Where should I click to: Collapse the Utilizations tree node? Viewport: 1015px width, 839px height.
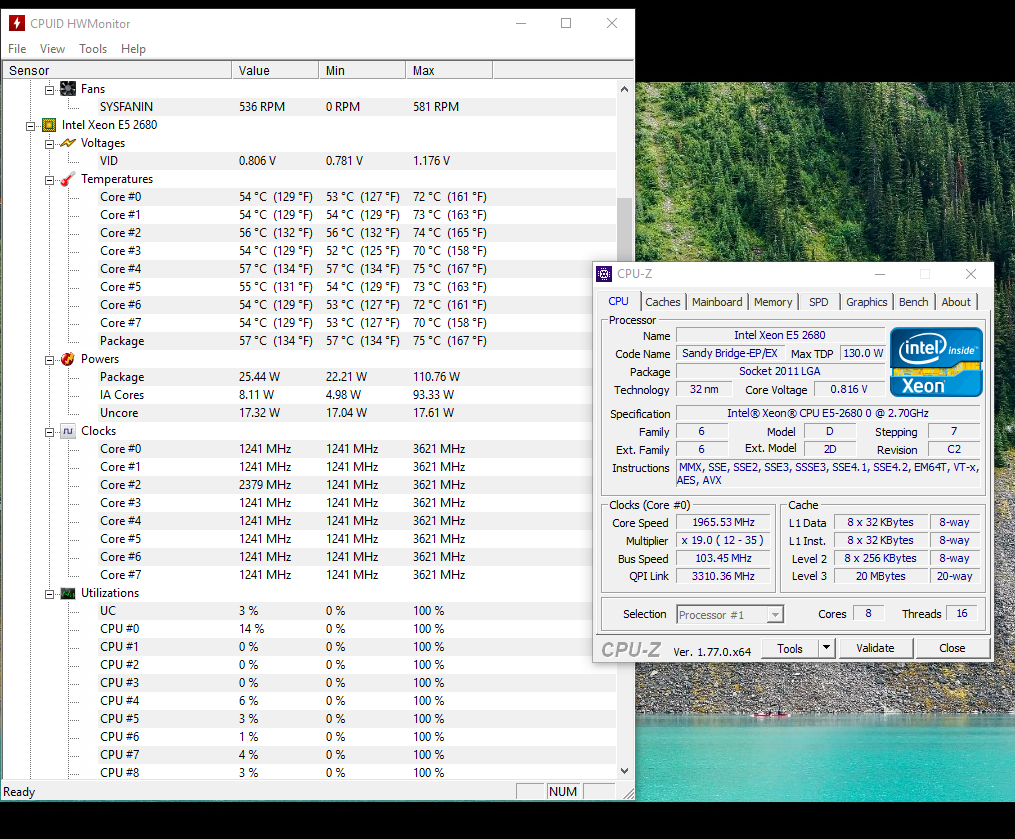pos(49,594)
